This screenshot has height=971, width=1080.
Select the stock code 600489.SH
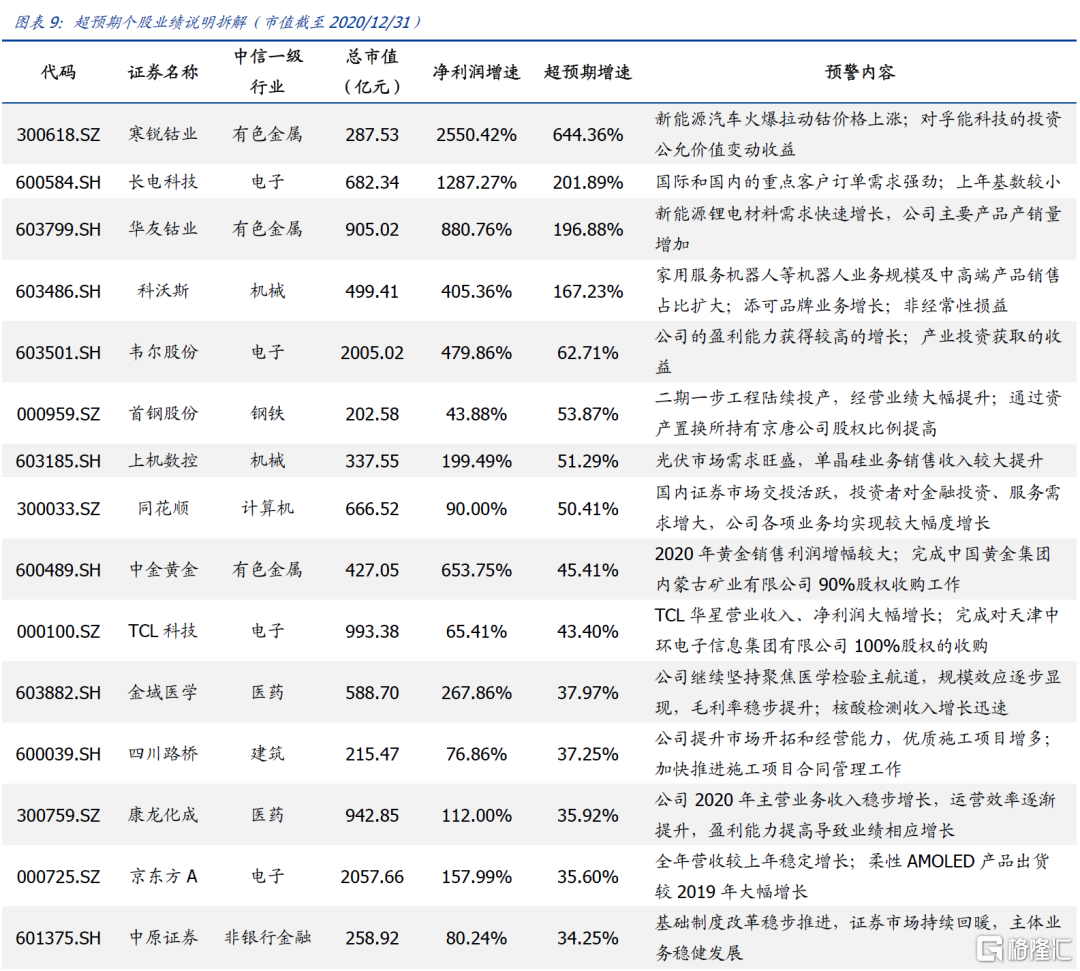tap(58, 570)
